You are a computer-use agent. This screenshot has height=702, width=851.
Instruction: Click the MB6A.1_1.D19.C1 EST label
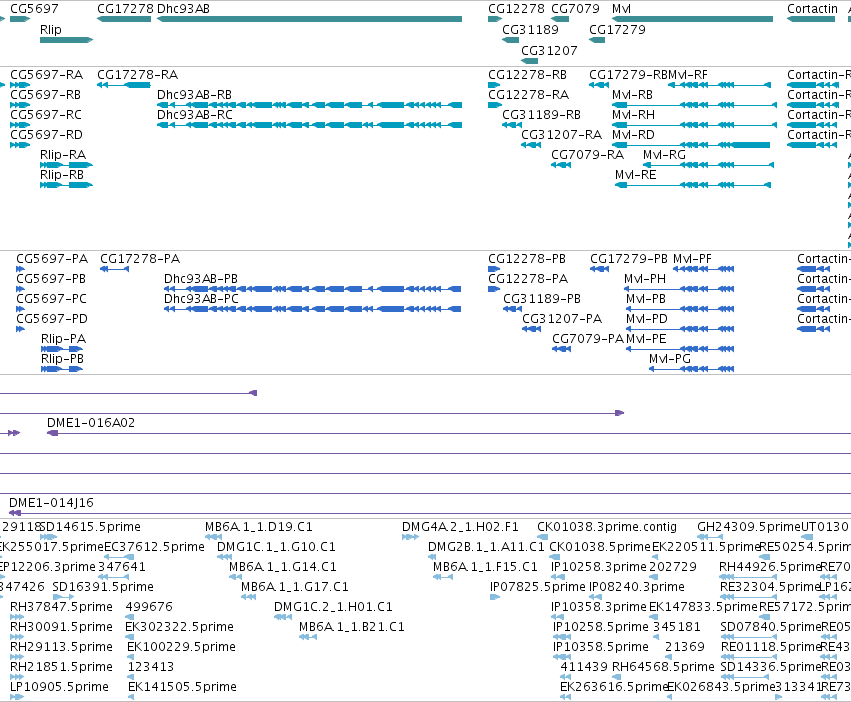tap(259, 527)
